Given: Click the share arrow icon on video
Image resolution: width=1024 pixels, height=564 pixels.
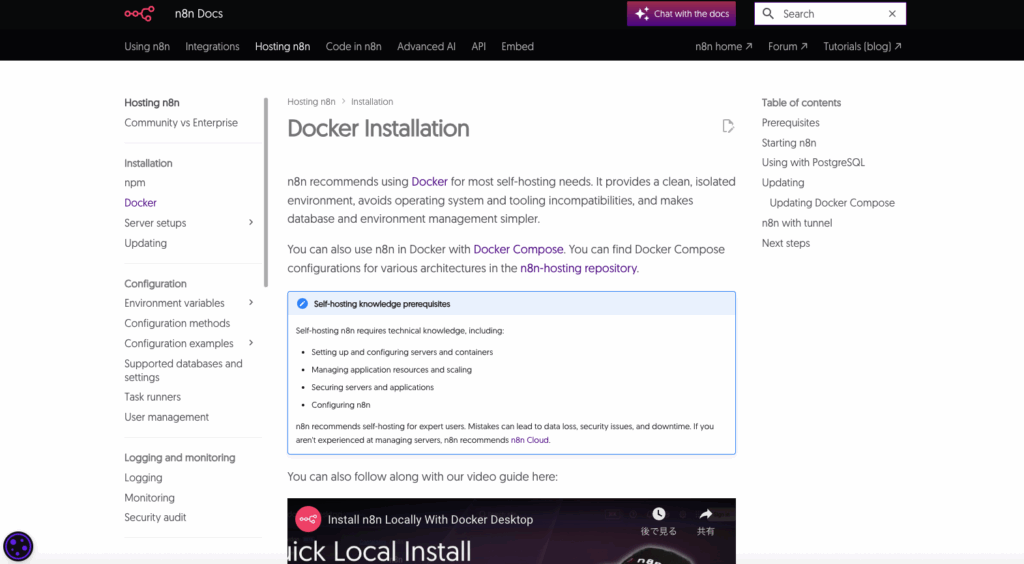Looking at the screenshot, I should (706, 514).
